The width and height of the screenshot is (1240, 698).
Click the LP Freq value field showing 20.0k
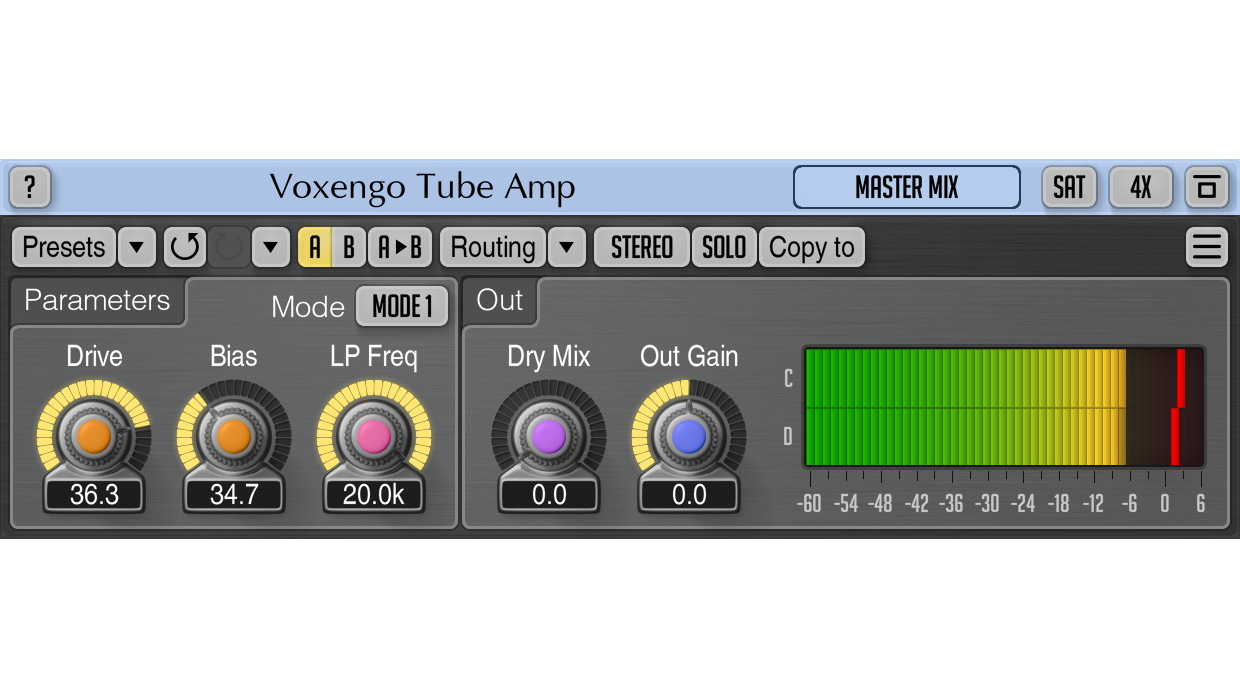(374, 494)
